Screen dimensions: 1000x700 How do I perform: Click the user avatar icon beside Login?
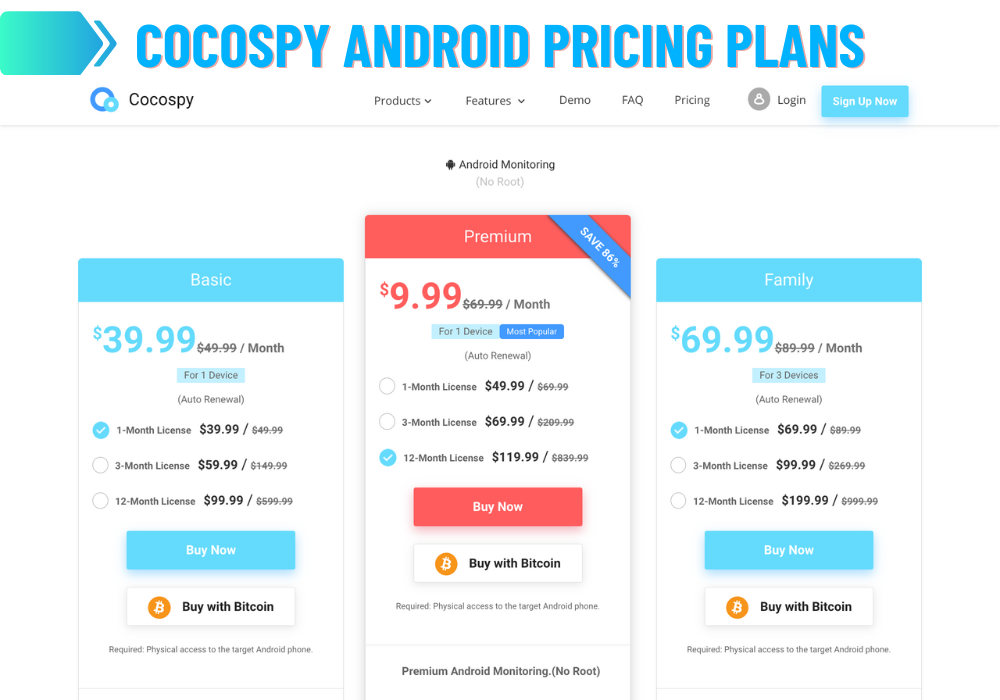click(758, 99)
